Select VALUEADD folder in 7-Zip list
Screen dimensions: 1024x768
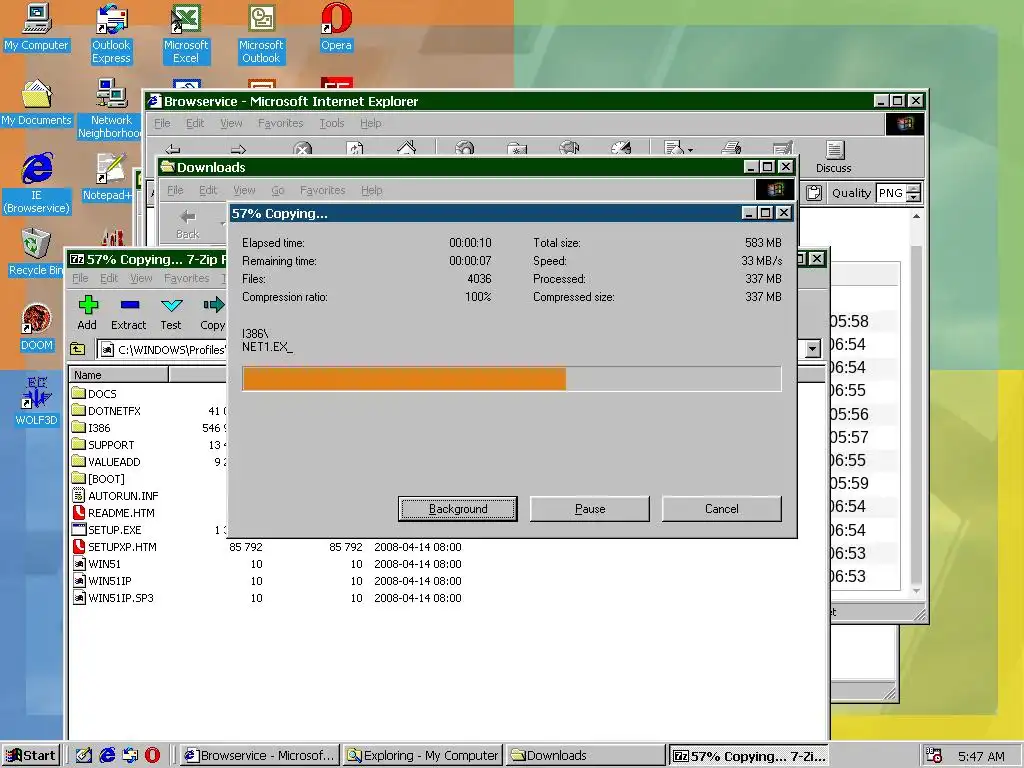pyautogui.click(x=106, y=462)
